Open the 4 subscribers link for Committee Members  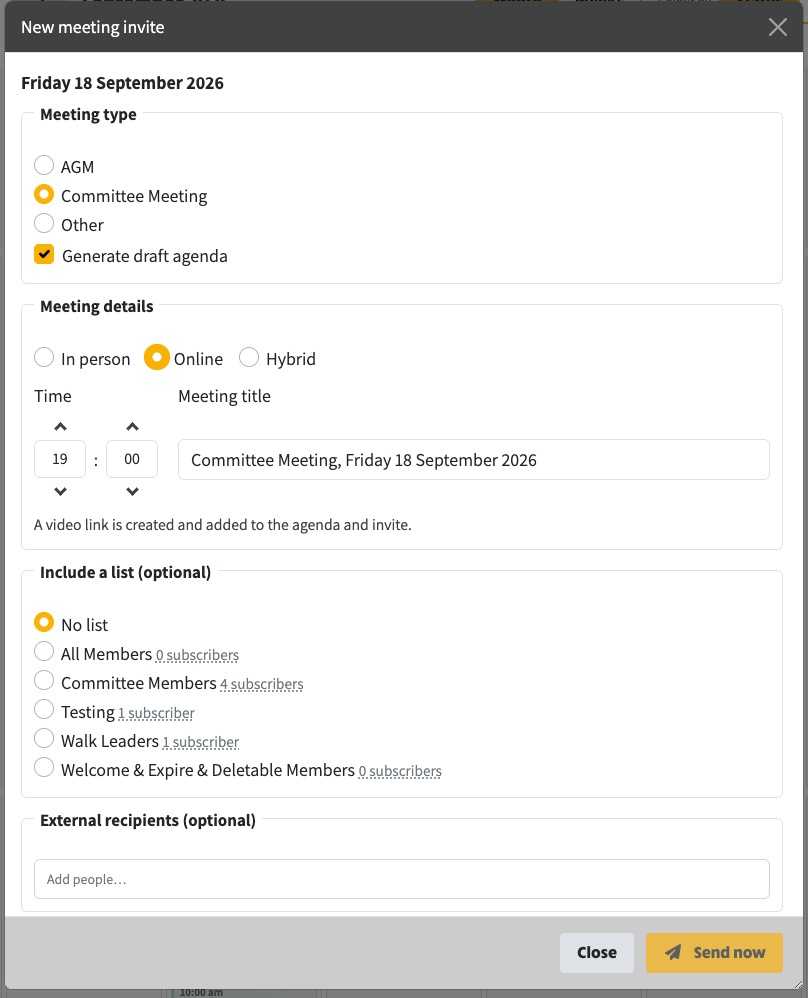coord(262,684)
